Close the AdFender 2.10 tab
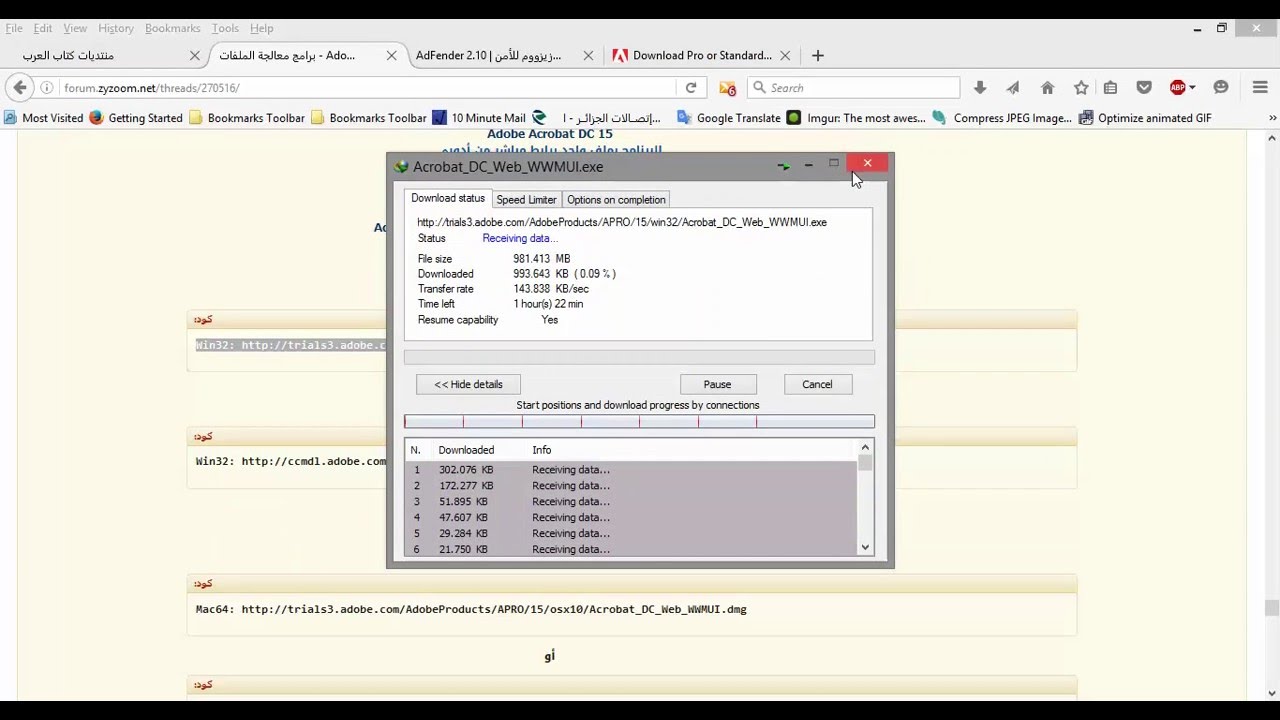 (x=588, y=56)
